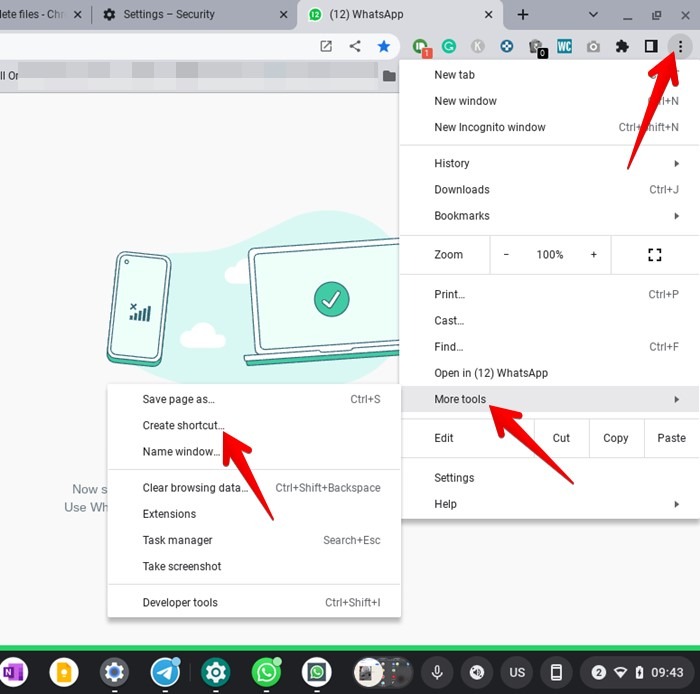The height and width of the screenshot is (694, 700).
Task: Click the green extension with red 1 badge
Action: tap(421, 47)
